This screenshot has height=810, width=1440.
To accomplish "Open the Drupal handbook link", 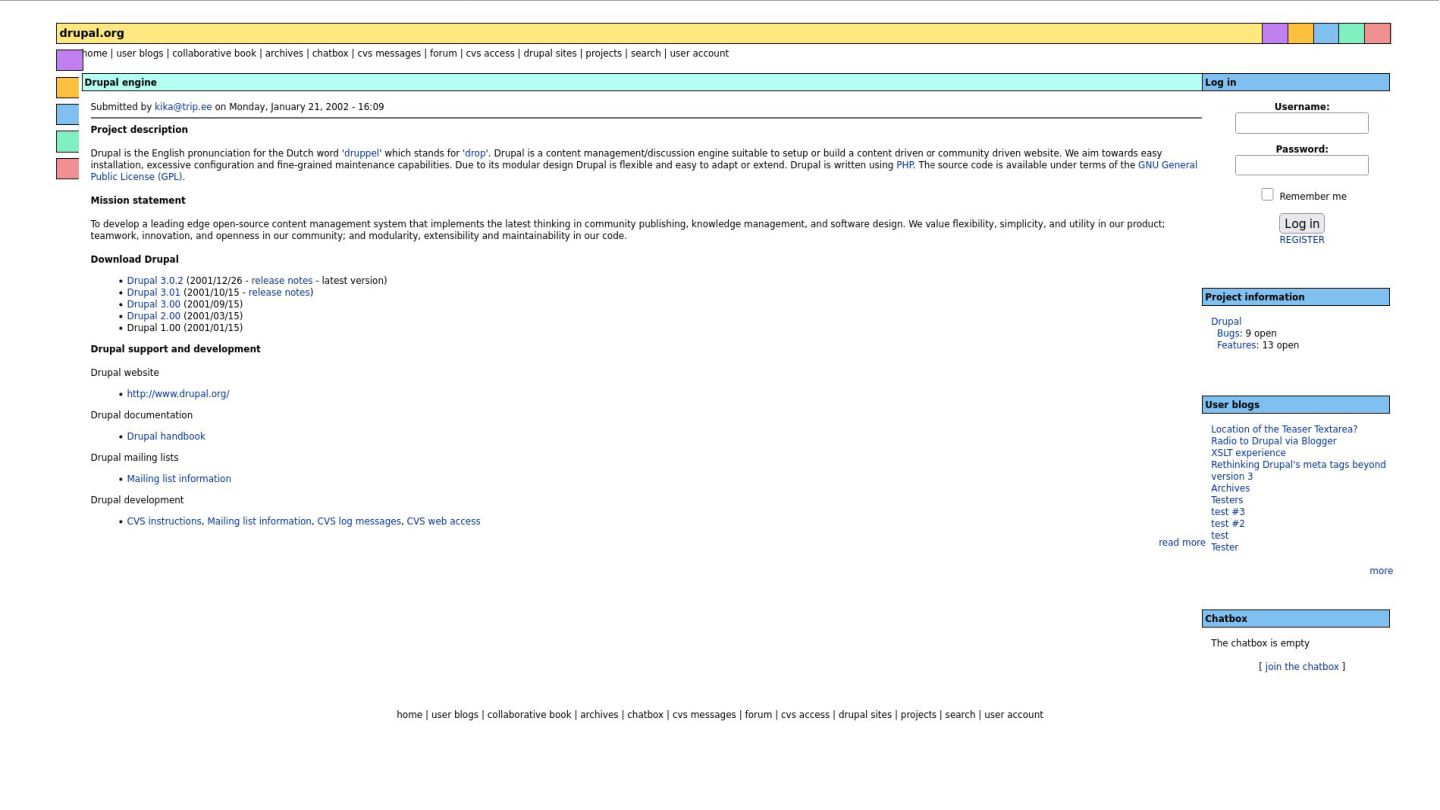I will 166,437.
